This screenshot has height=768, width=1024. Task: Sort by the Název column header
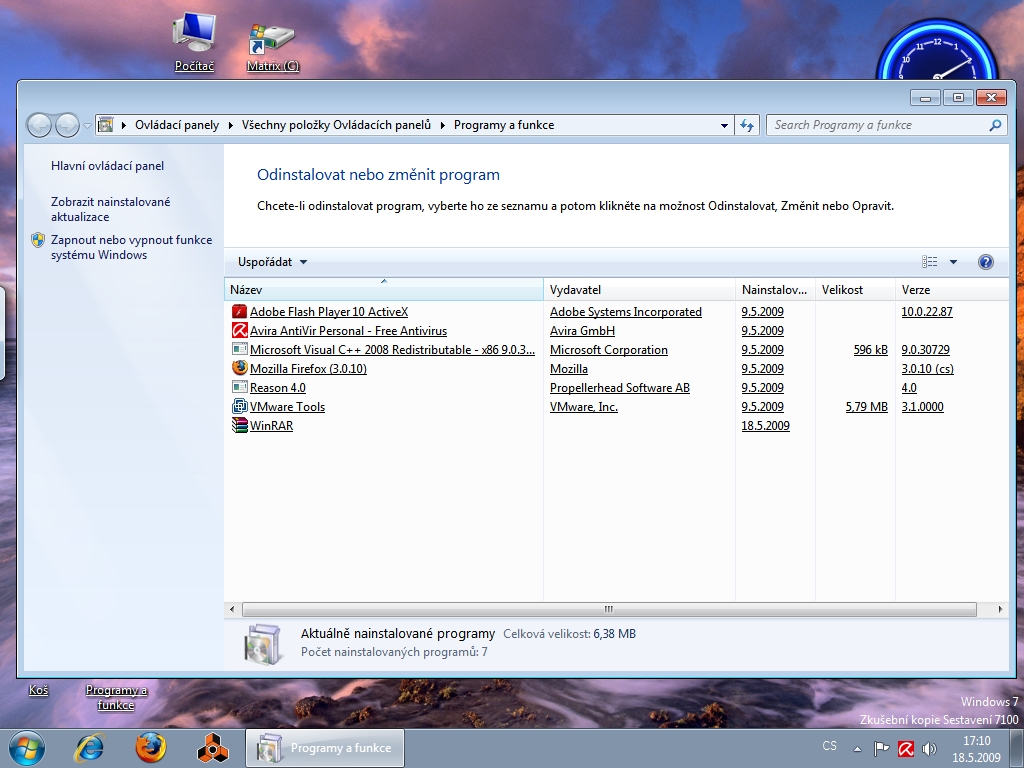tap(384, 289)
